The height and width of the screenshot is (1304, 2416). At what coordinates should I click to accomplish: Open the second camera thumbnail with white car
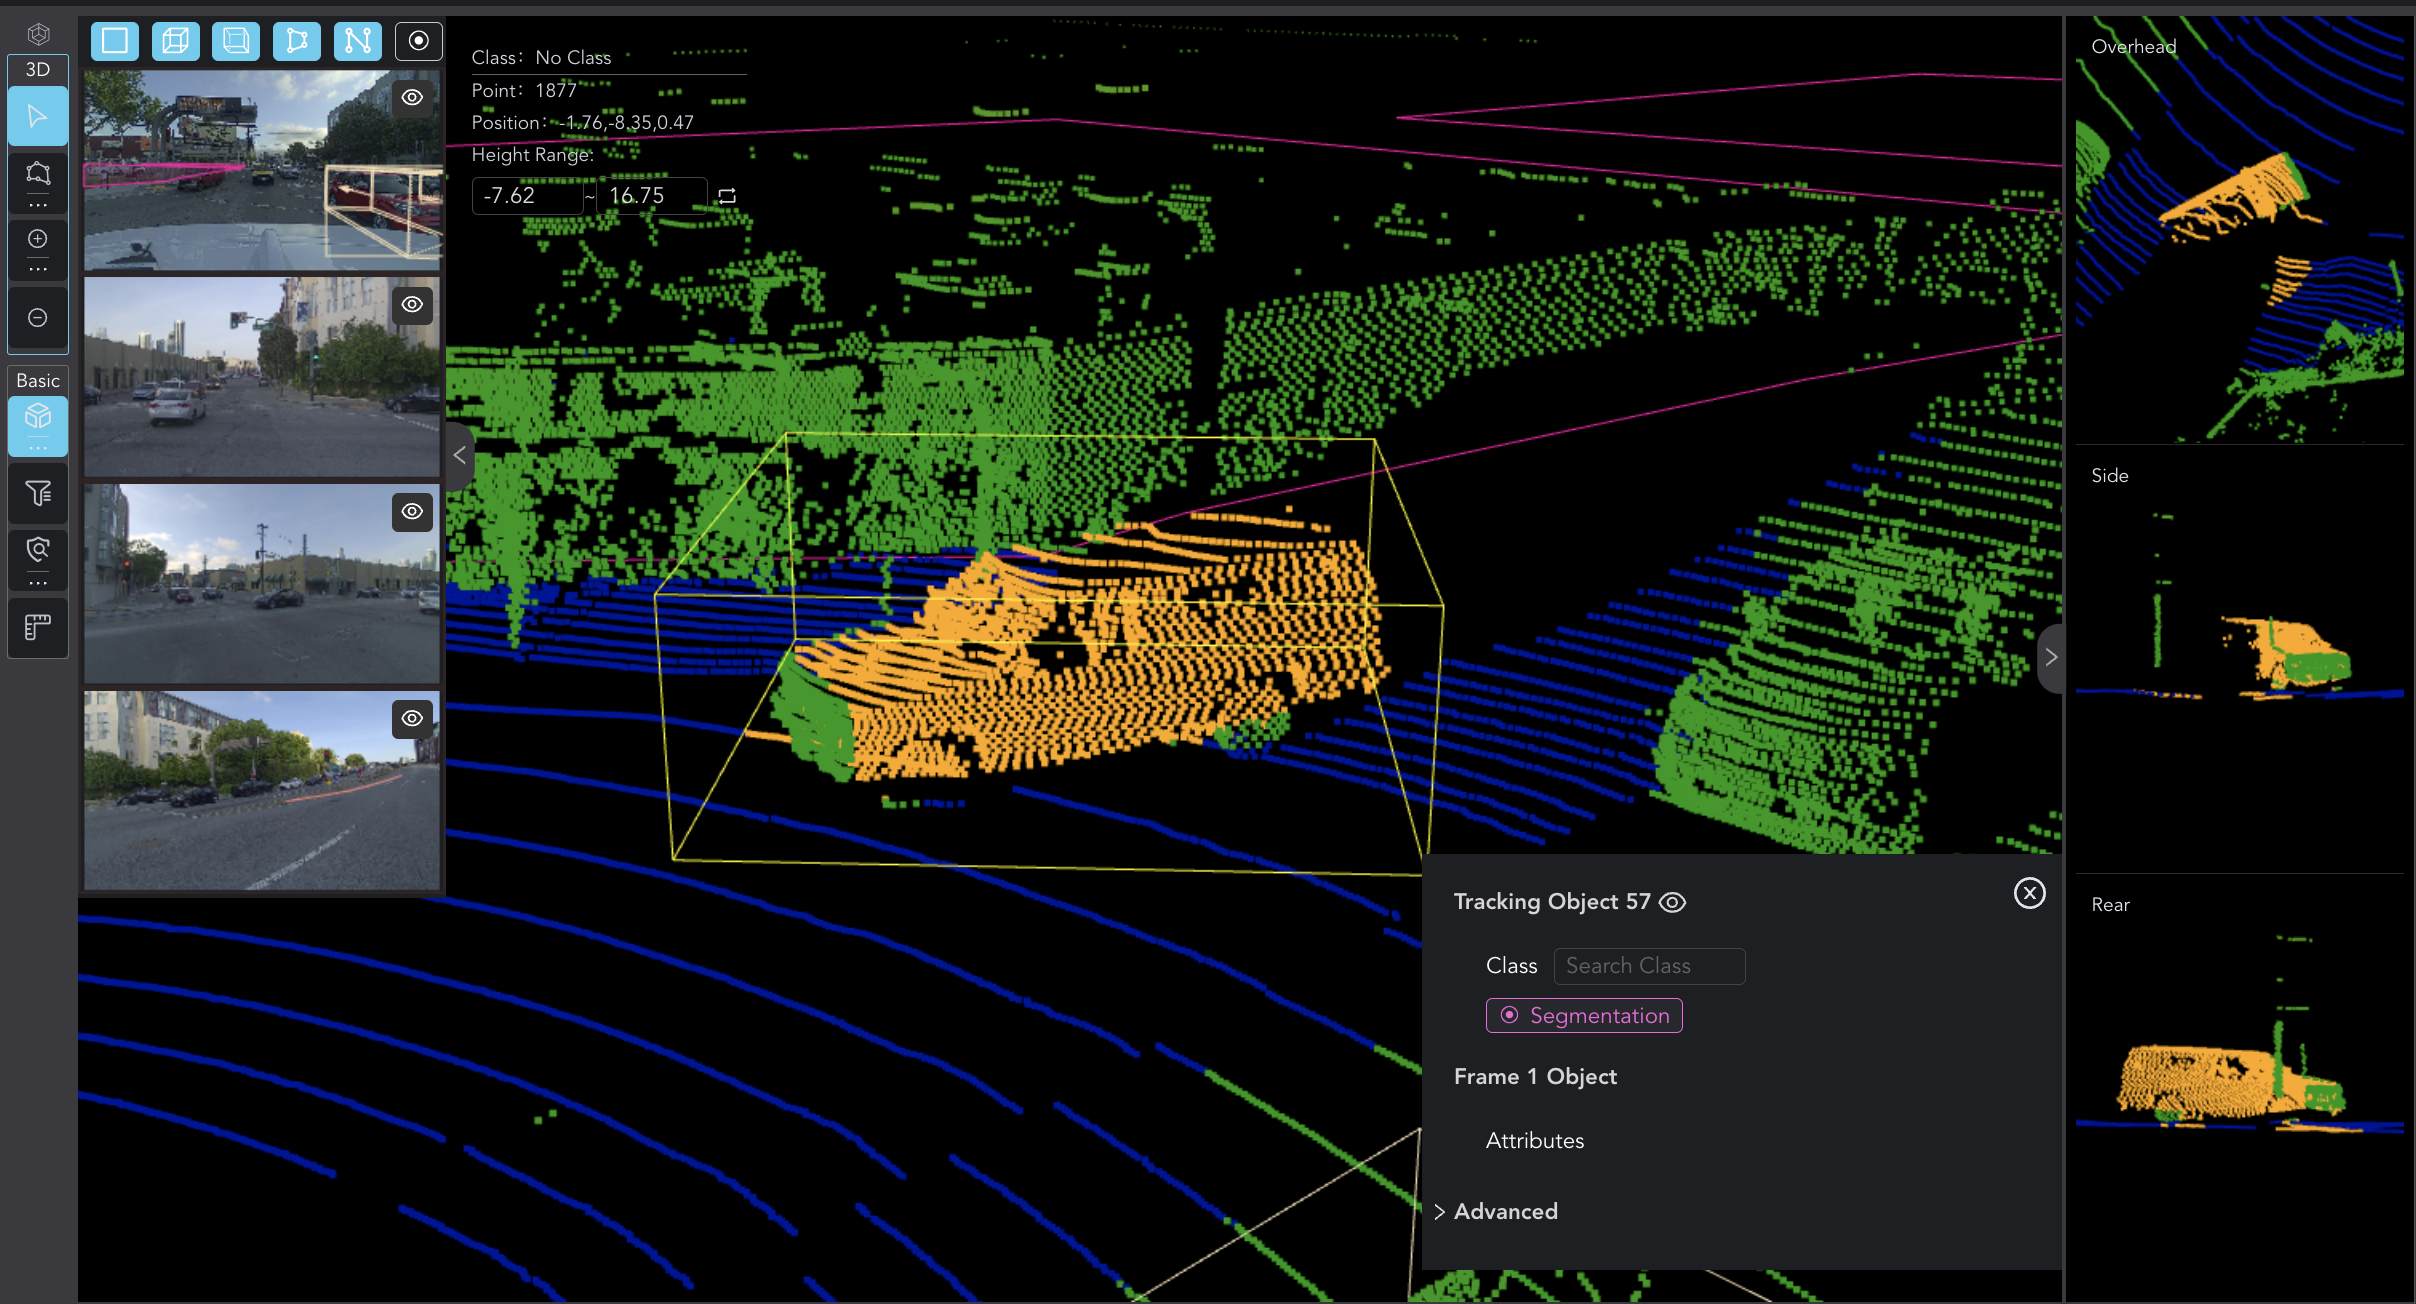(x=262, y=377)
